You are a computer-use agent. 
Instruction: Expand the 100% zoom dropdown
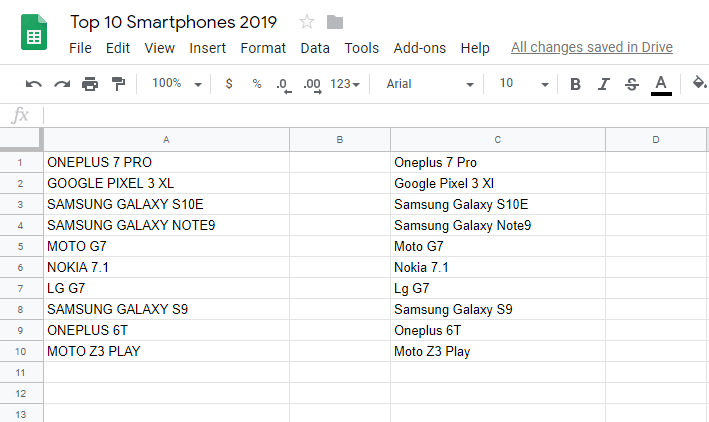(x=177, y=84)
